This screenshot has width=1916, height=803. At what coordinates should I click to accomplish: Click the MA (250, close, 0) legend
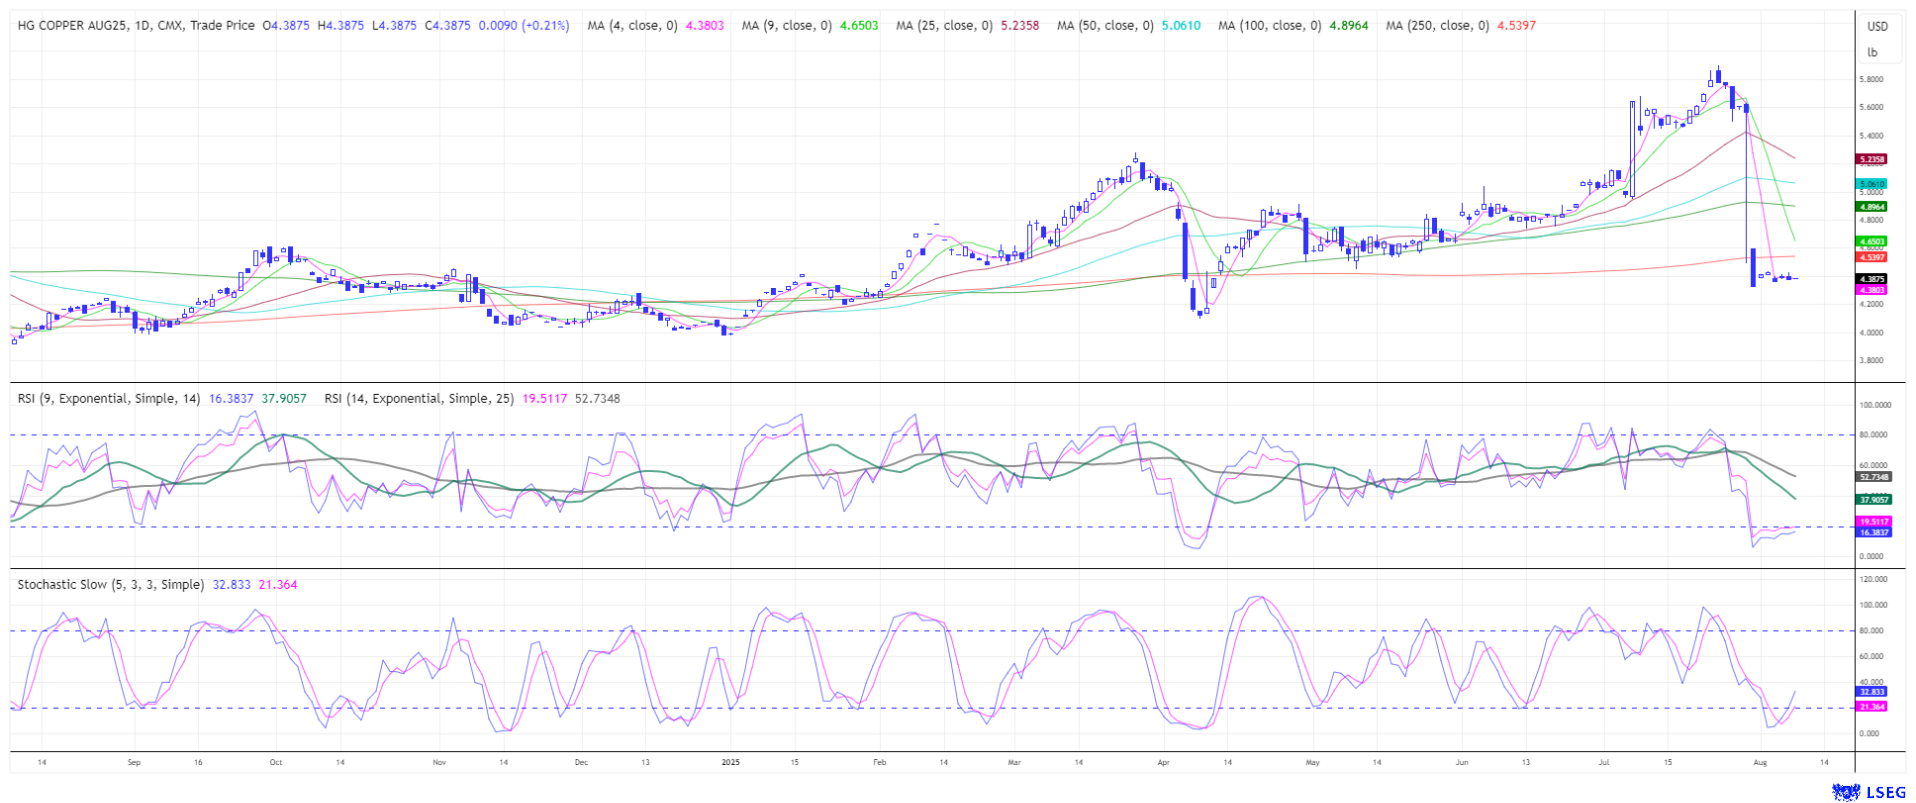(1436, 25)
